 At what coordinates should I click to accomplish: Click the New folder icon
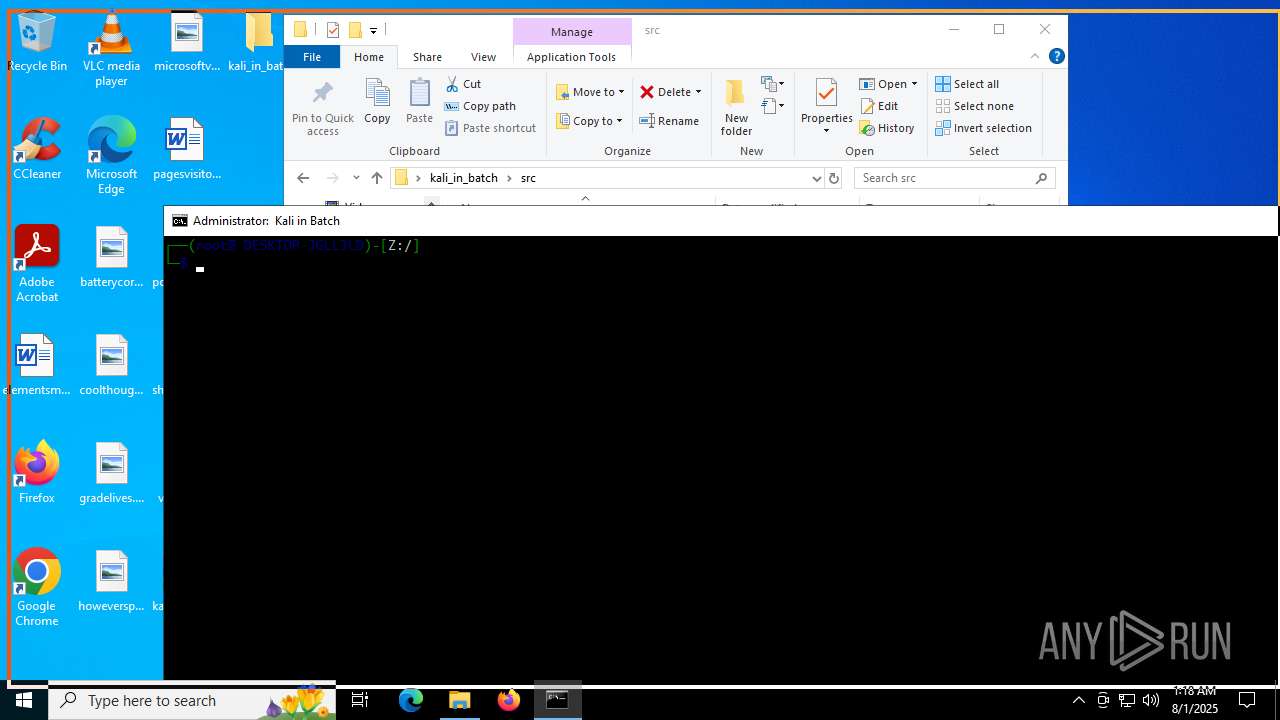pos(736,94)
